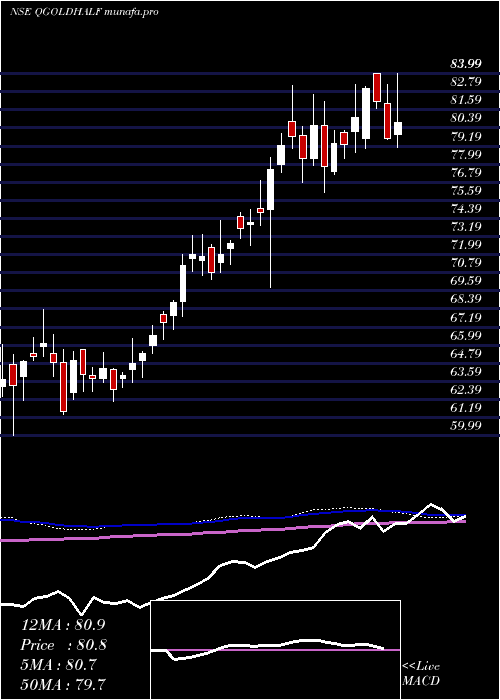The width and height of the screenshot is (500, 700).
Task: Click the '50MA : 79.7' readout
Action: (63, 683)
